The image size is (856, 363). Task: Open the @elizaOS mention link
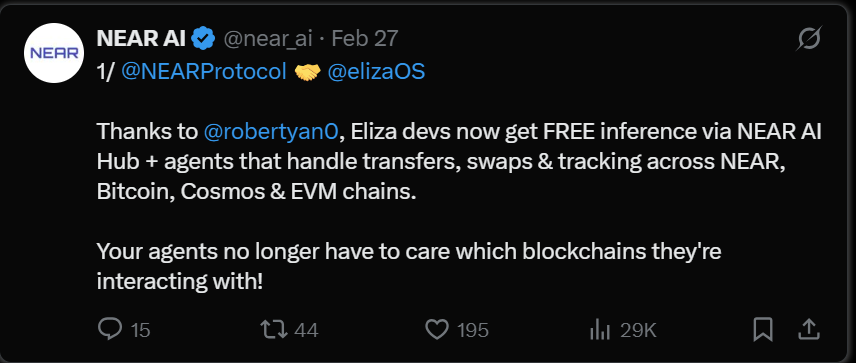(x=376, y=72)
